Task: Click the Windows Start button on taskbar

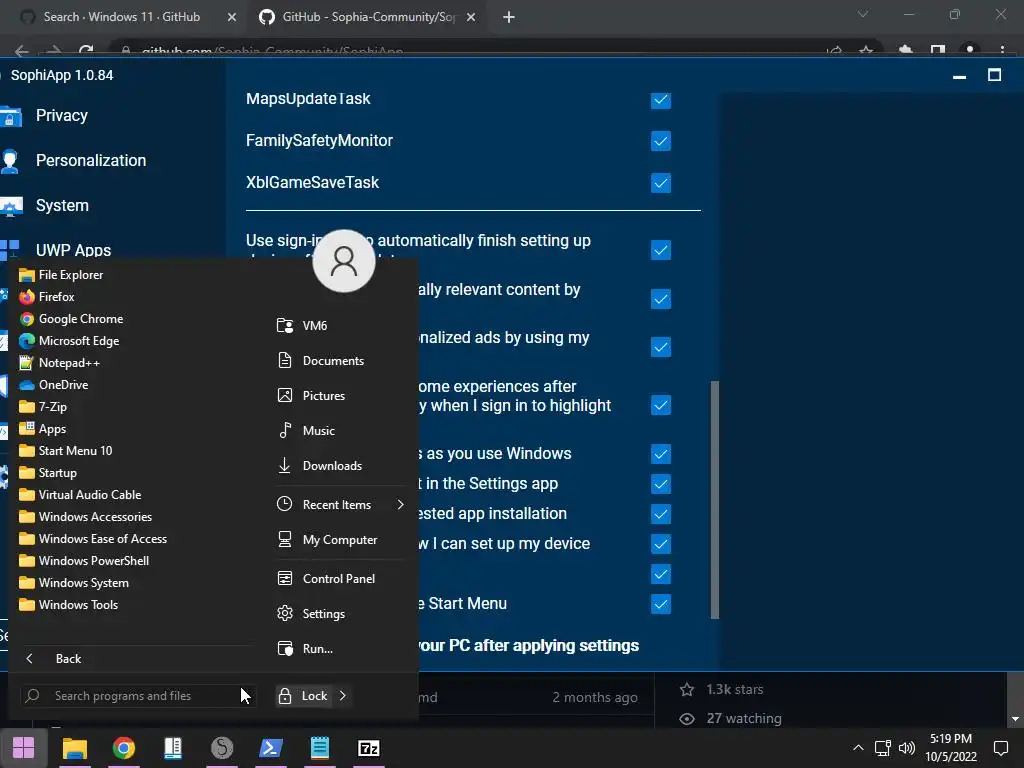Action: [x=24, y=748]
